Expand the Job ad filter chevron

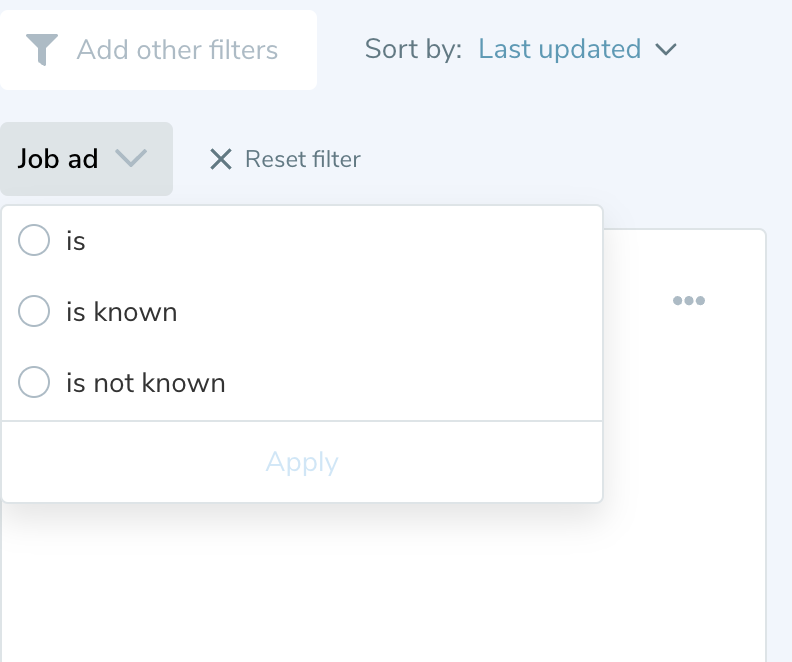coord(131,158)
